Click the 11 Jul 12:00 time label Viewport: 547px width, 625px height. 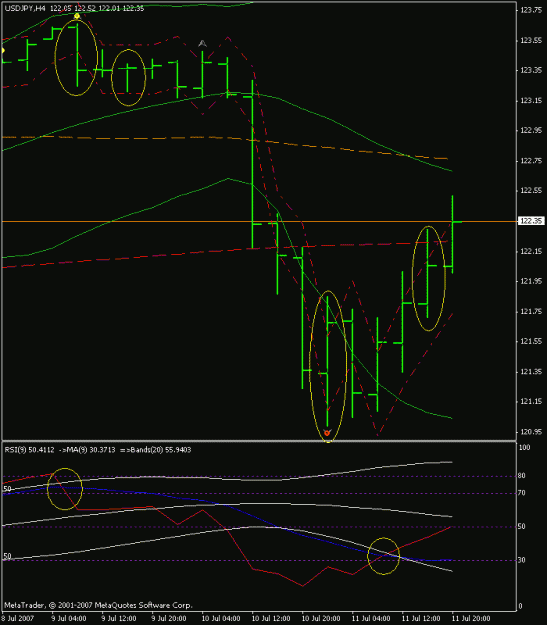coord(421,618)
